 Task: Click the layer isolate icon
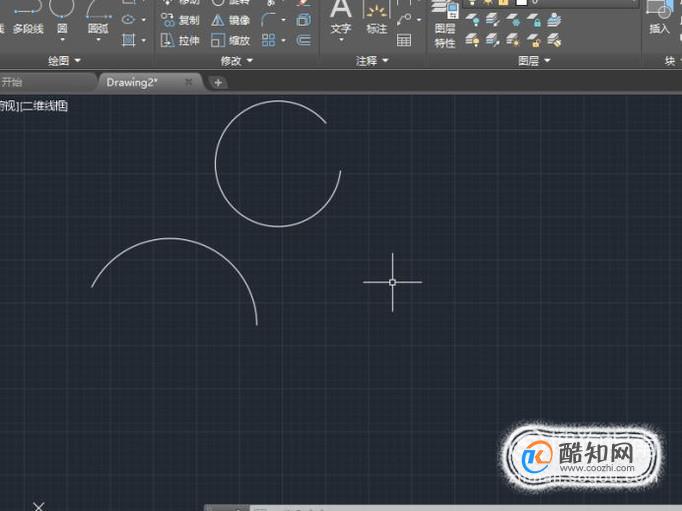click(493, 20)
